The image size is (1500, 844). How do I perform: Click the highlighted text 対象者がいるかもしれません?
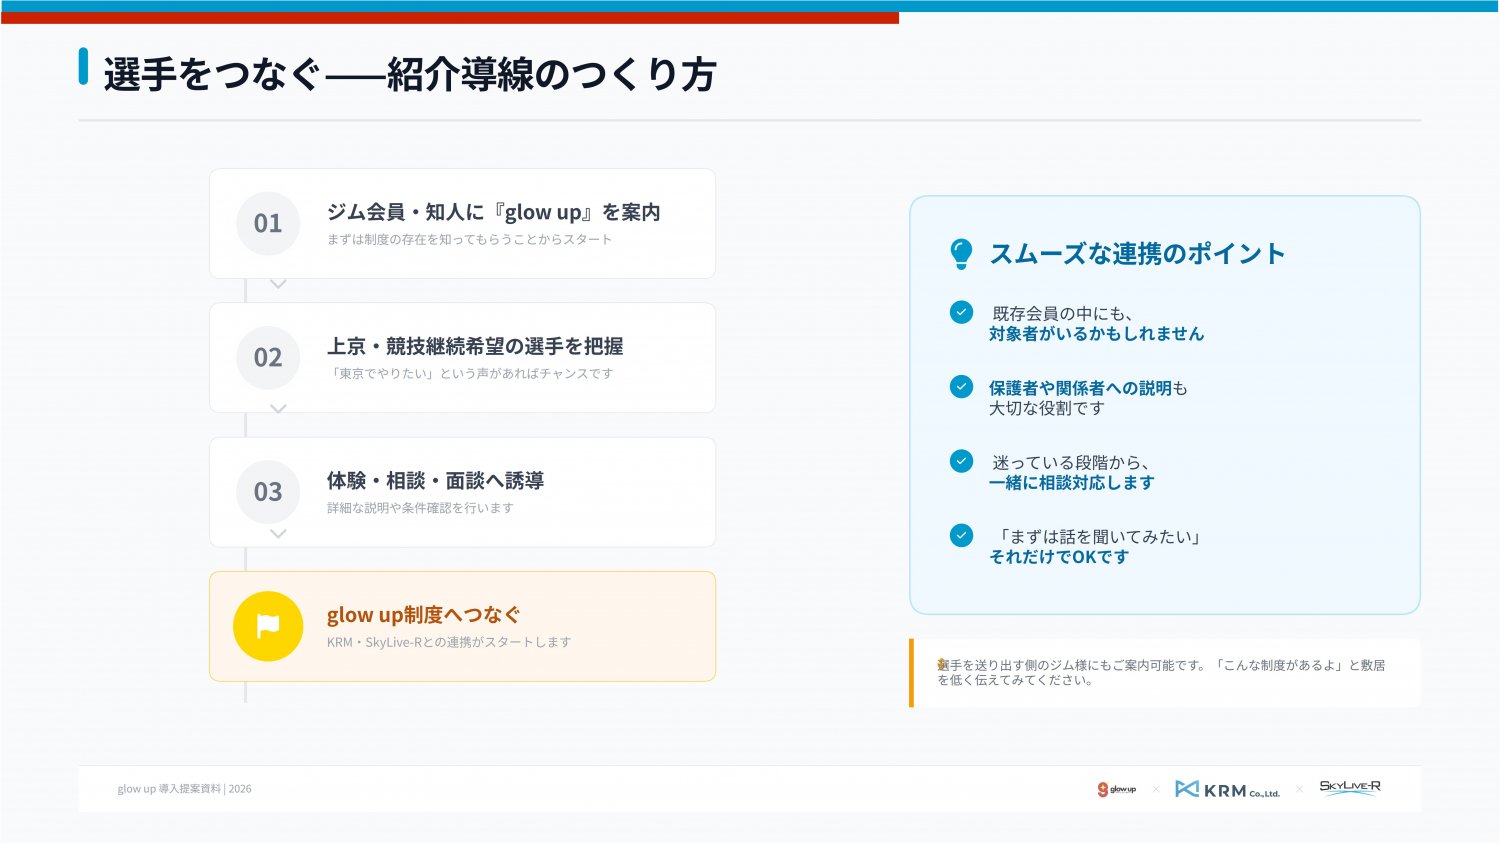pyautogui.click(x=1096, y=334)
